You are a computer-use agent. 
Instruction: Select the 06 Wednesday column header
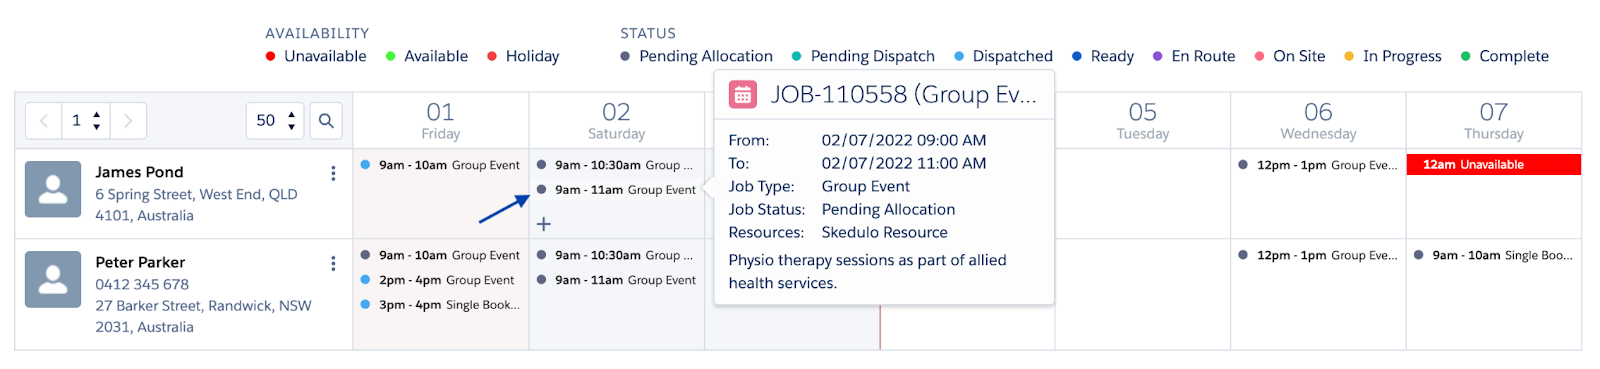pyautogui.click(x=1318, y=120)
